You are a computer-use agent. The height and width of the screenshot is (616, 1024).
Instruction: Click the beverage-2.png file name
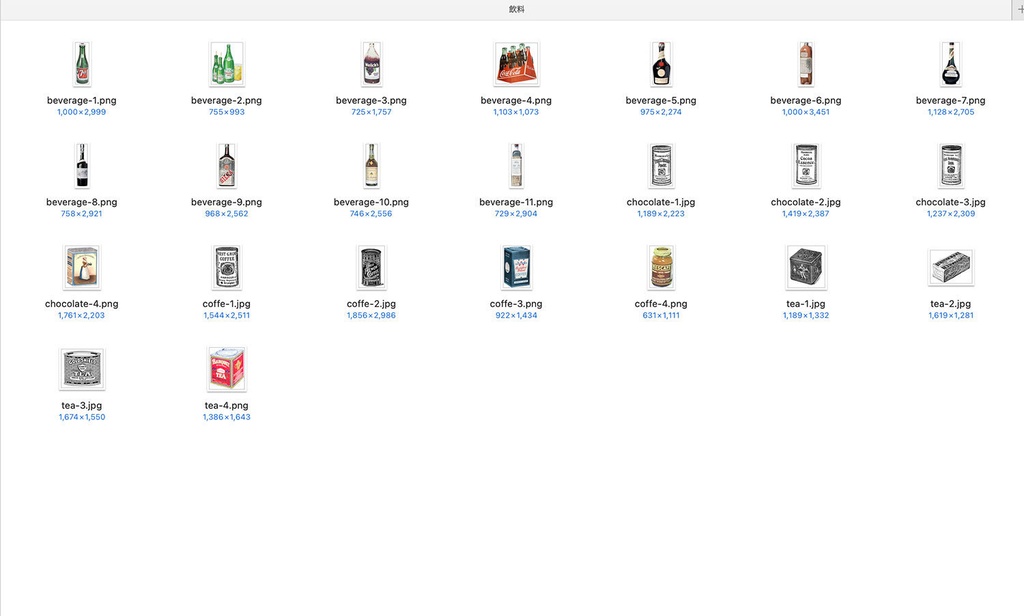227,101
